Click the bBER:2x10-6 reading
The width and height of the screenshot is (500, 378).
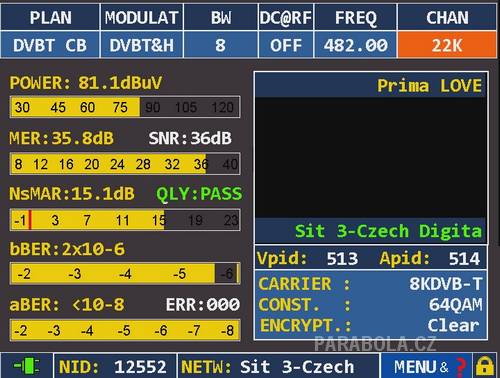pos(67,249)
